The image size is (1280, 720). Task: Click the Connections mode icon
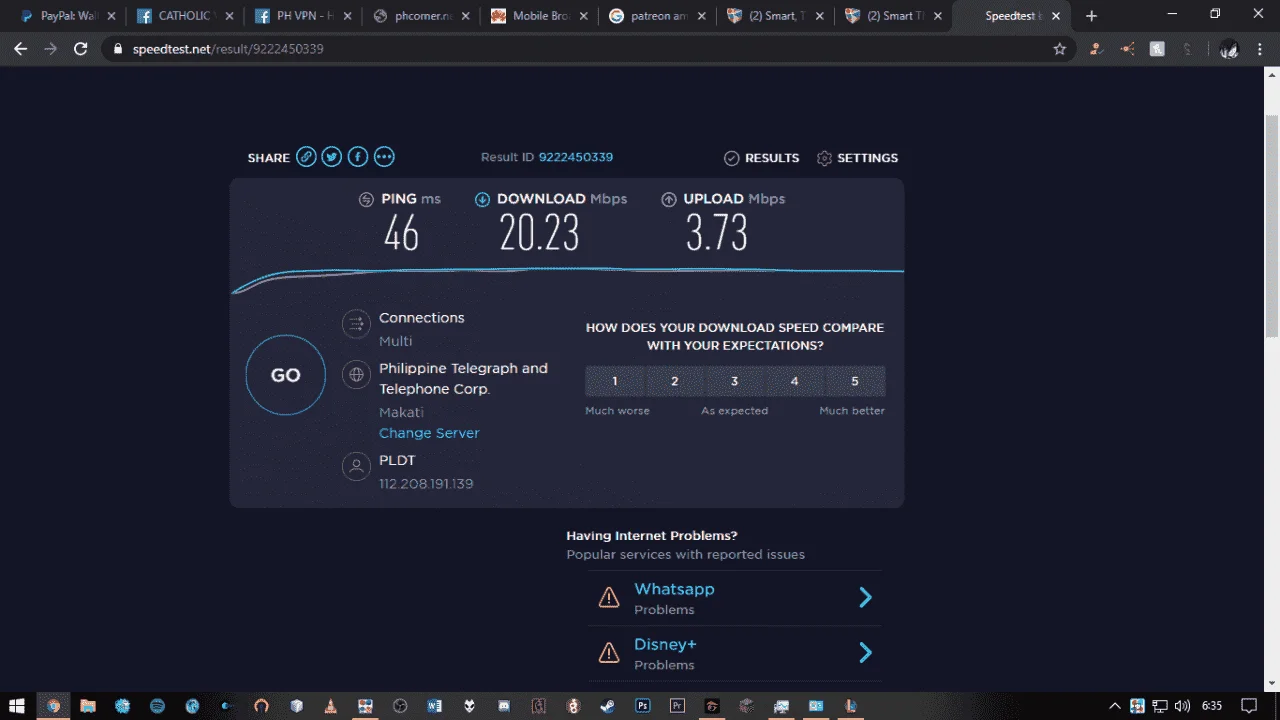tap(356, 324)
